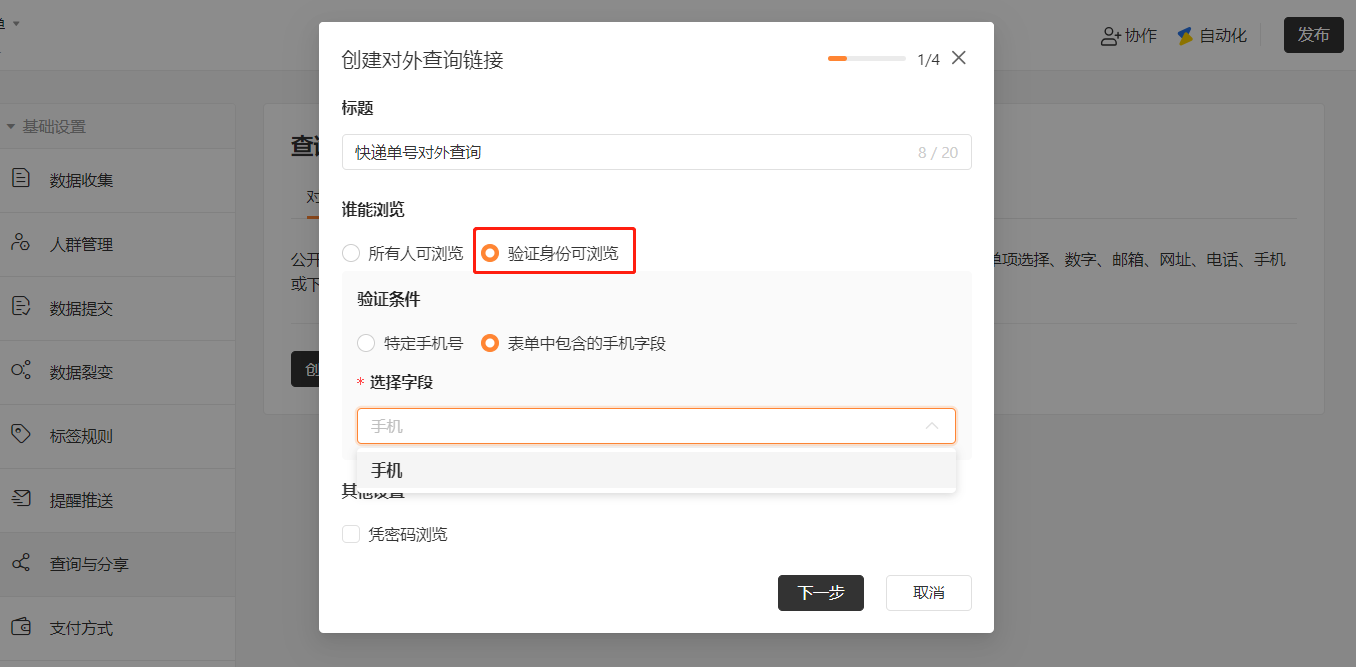This screenshot has height=667, width=1356.
Task: Click the 数据裂变 sidebar icon
Action: 21,371
